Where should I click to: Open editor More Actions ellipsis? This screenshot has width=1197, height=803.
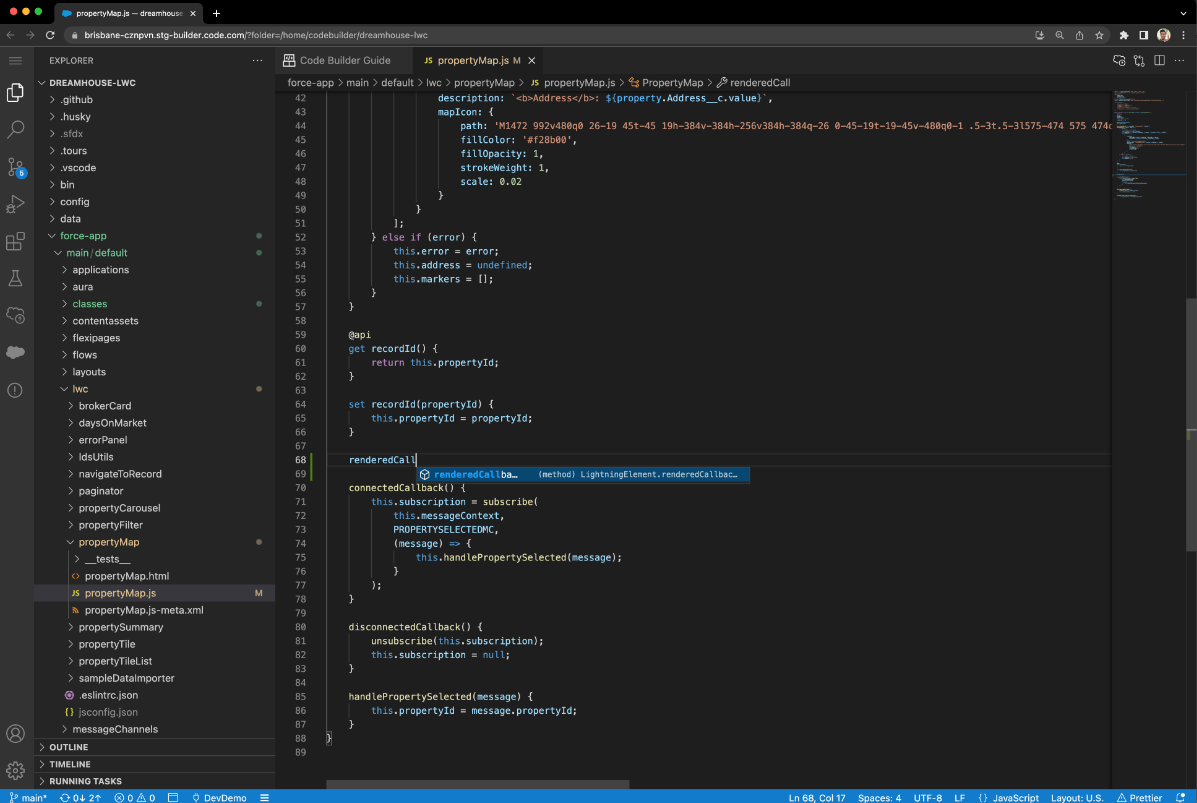click(1179, 60)
